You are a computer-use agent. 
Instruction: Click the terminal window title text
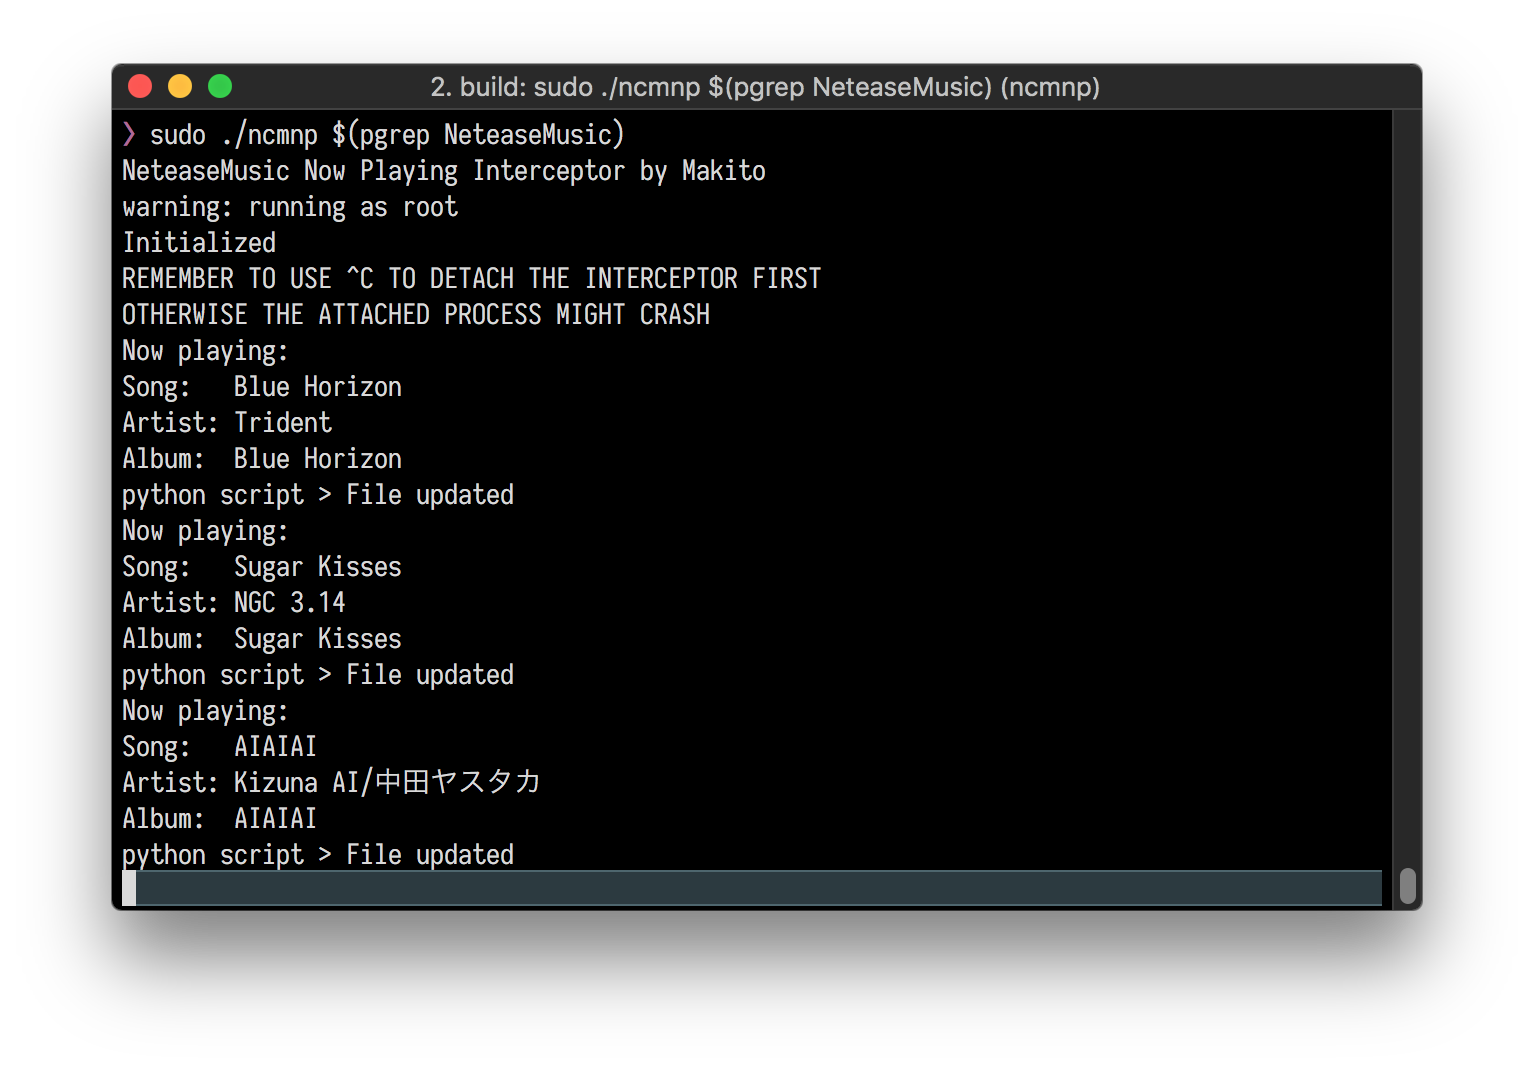tap(765, 87)
